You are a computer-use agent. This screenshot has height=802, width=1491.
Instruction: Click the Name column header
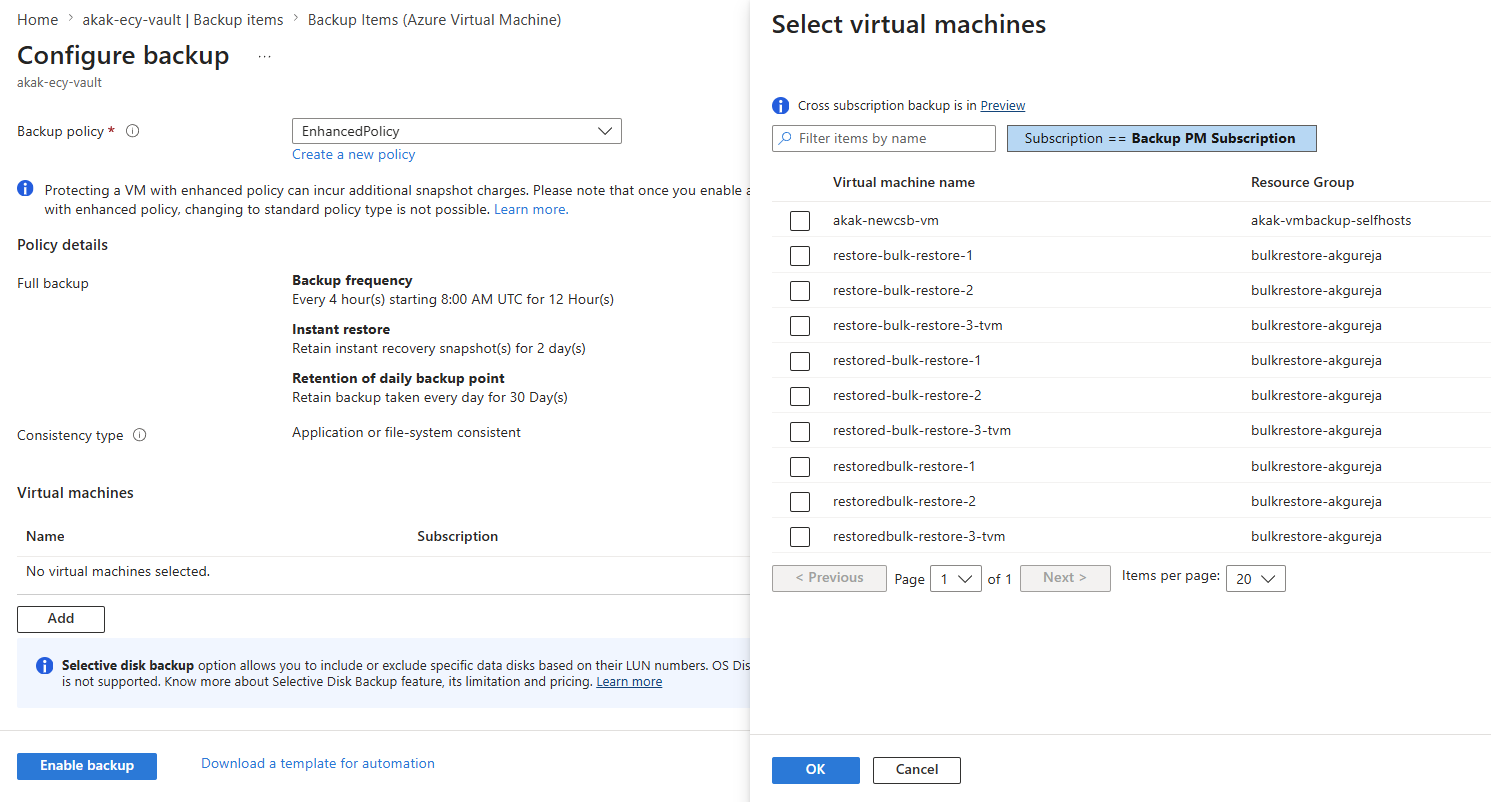click(45, 536)
